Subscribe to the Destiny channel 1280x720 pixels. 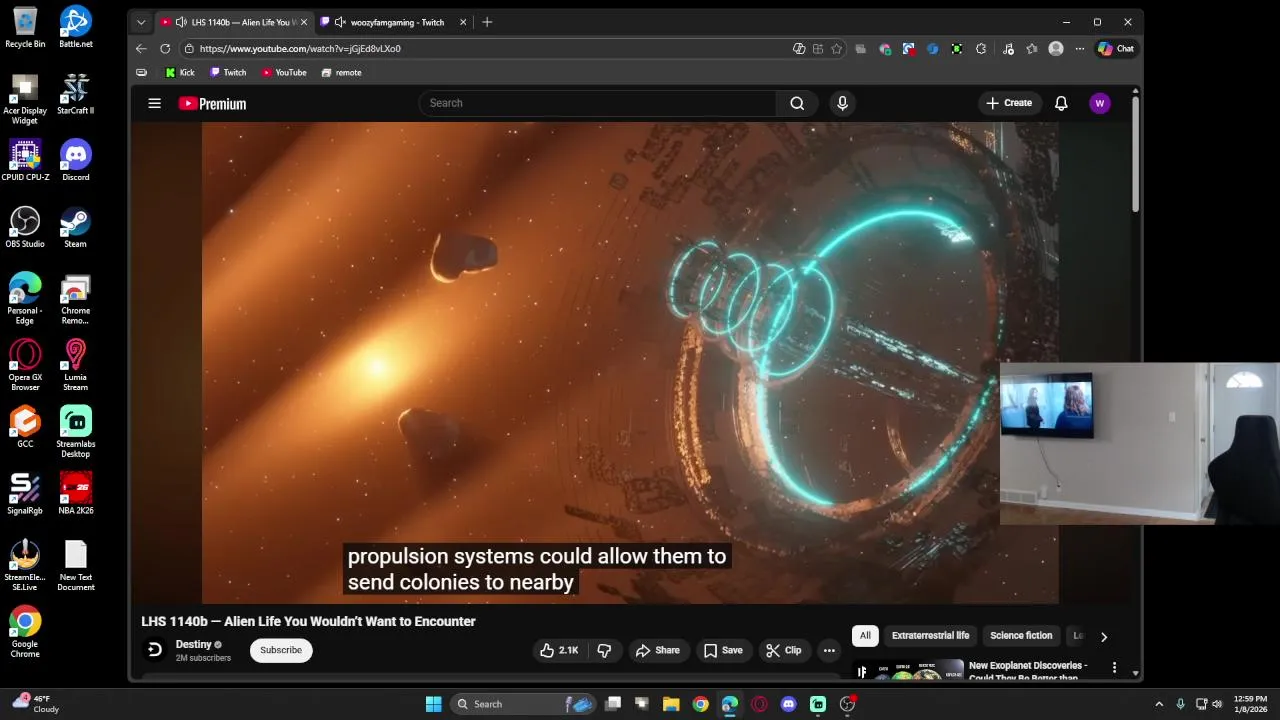[x=281, y=650]
